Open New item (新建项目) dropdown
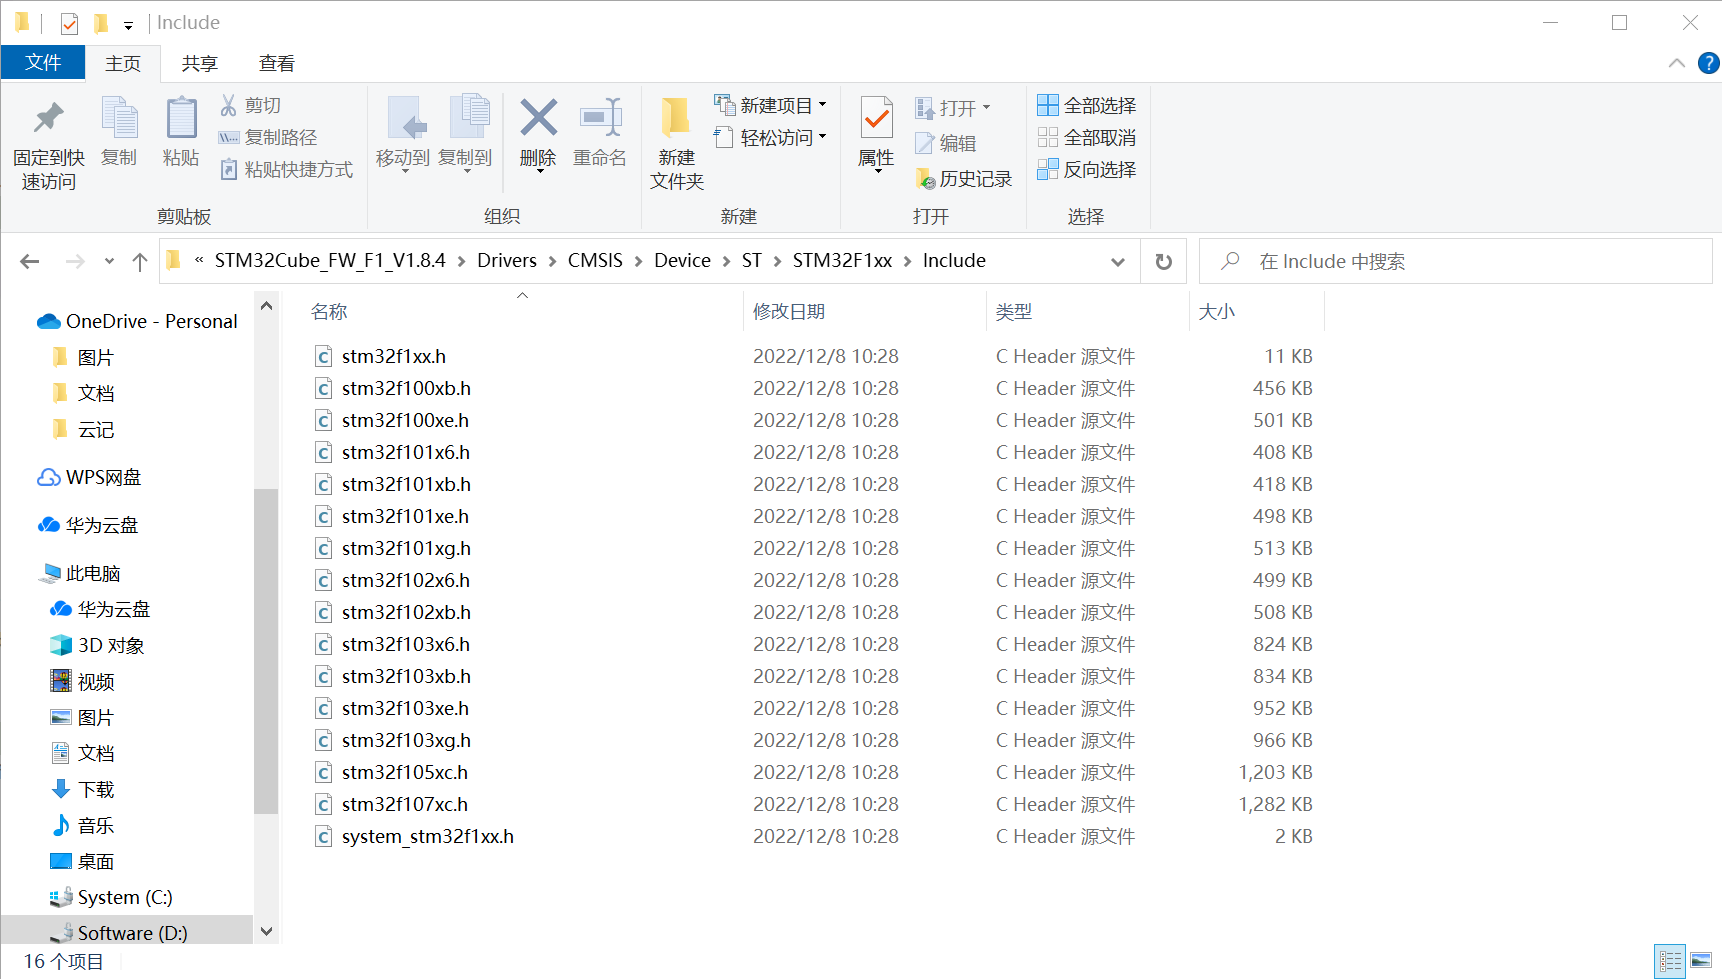The image size is (1722, 979). [x=770, y=105]
